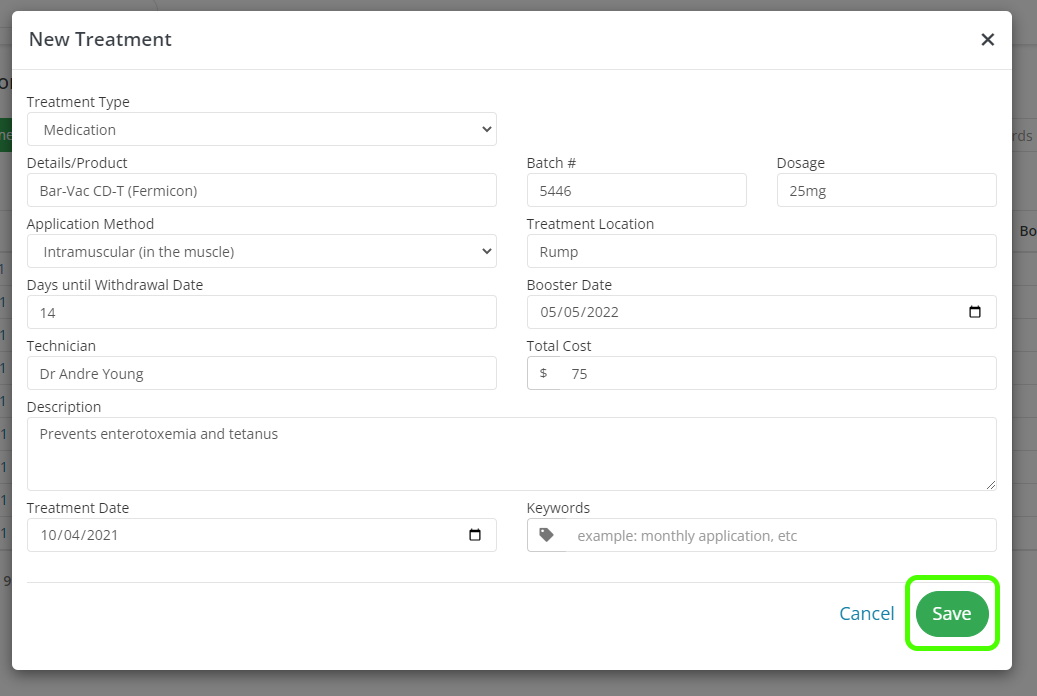Click the dollar sign in Total Cost
The width and height of the screenshot is (1037, 696).
click(x=544, y=373)
